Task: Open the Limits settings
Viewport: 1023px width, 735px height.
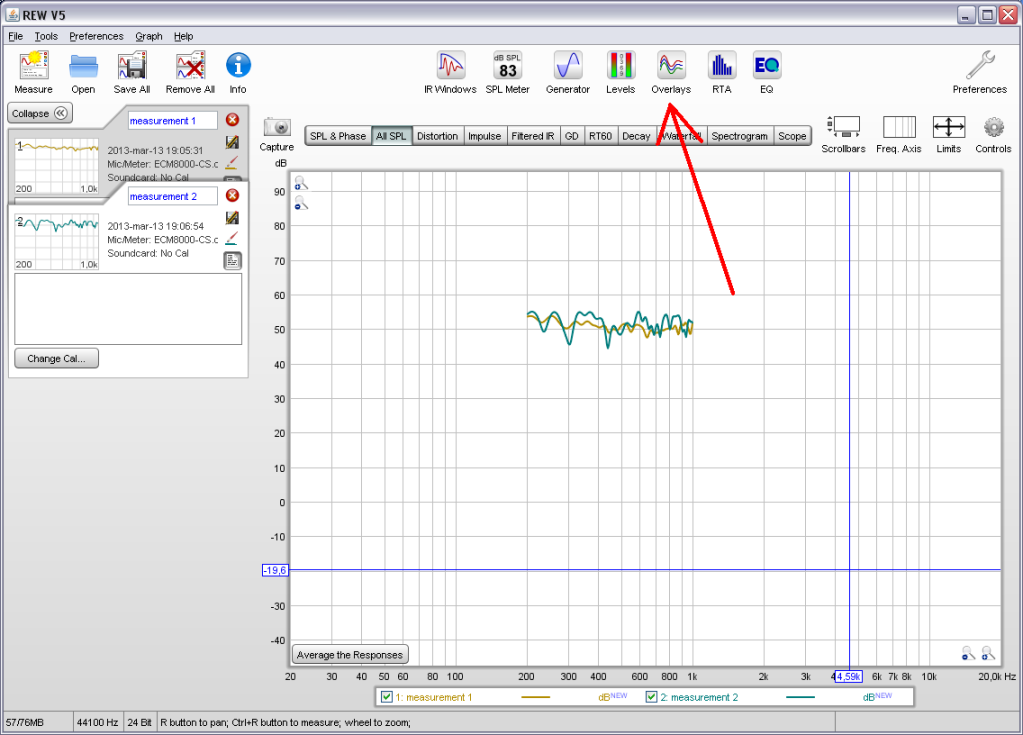Action: point(948,128)
